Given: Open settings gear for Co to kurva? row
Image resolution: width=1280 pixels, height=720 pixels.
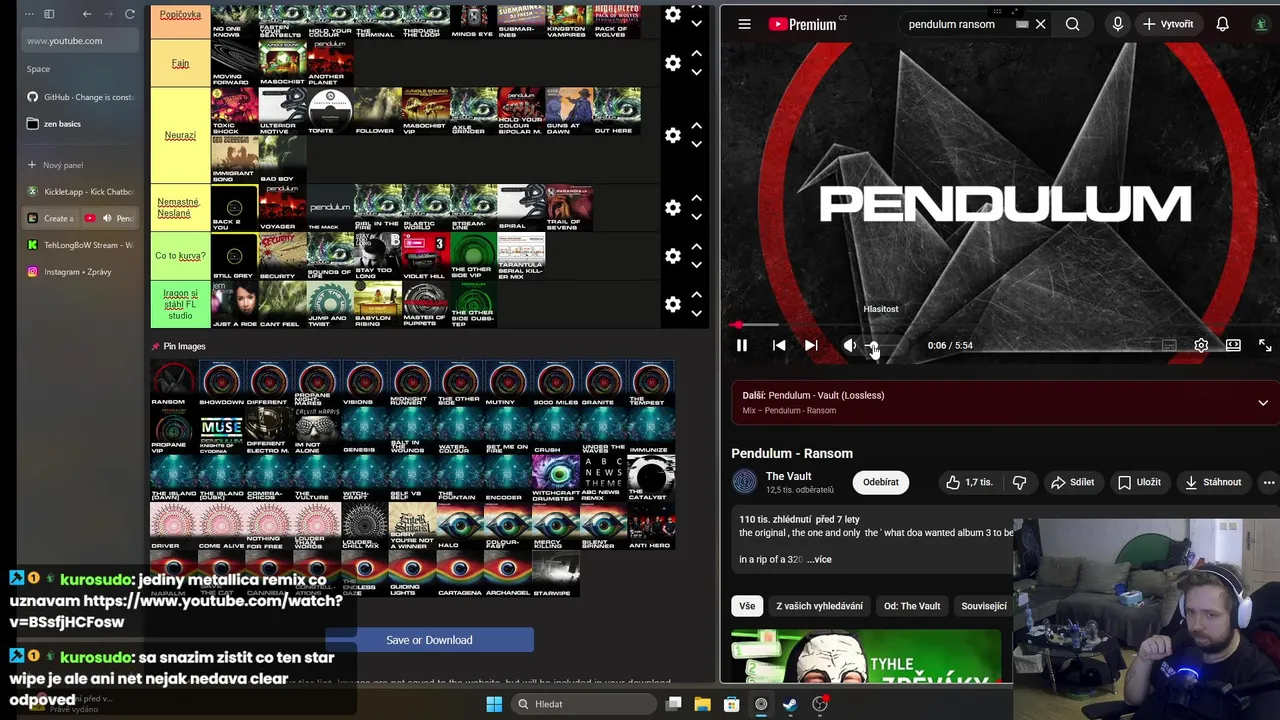Looking at the screenshot, I should (673, 256).
